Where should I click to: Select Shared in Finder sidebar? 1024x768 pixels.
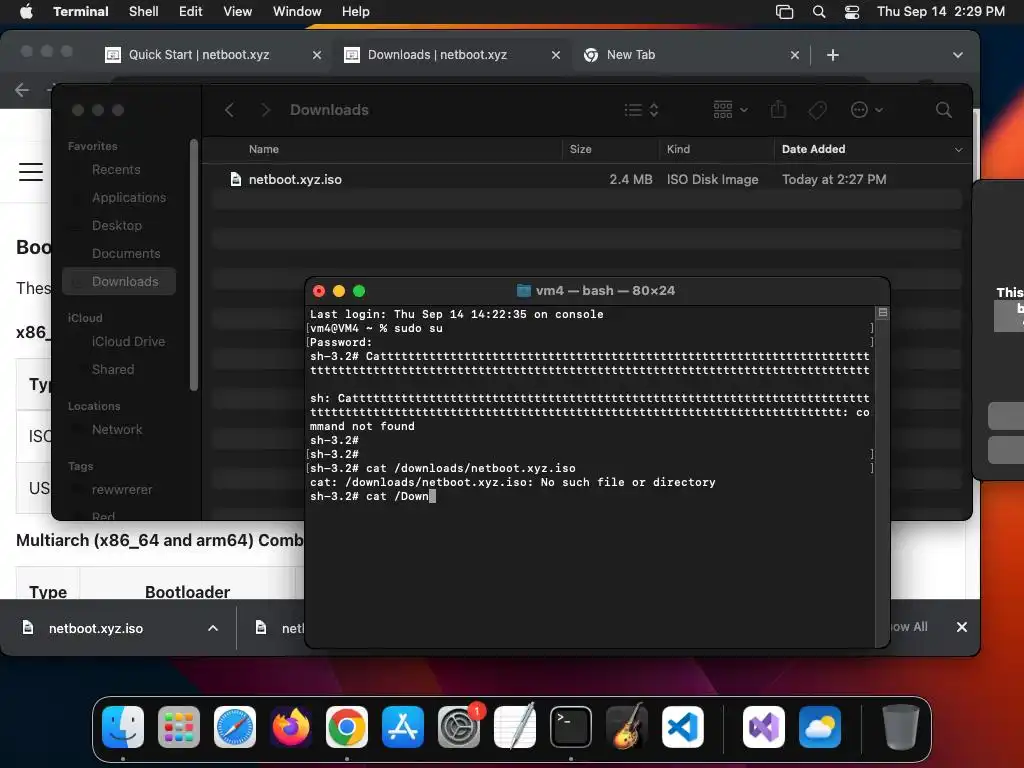(113, 370)
